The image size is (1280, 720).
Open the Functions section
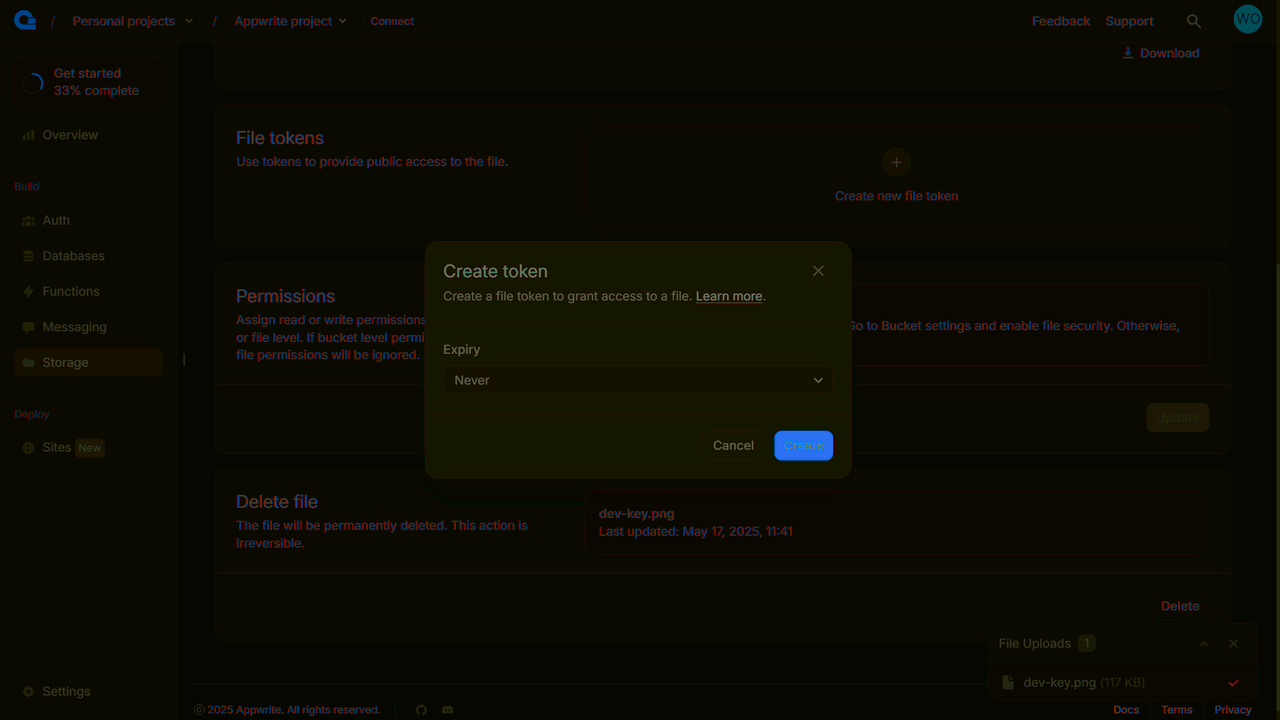click(x=70, y=291)
